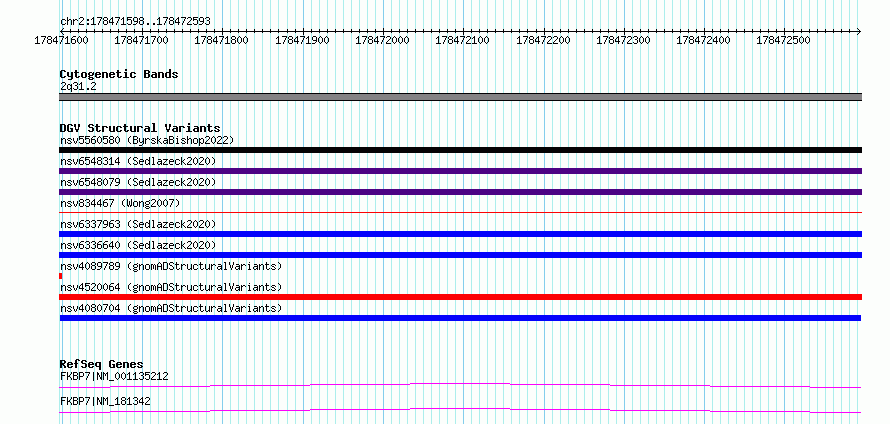Click the right arrowhead of the ruler
890x424 pixels.
pos(859,31)
